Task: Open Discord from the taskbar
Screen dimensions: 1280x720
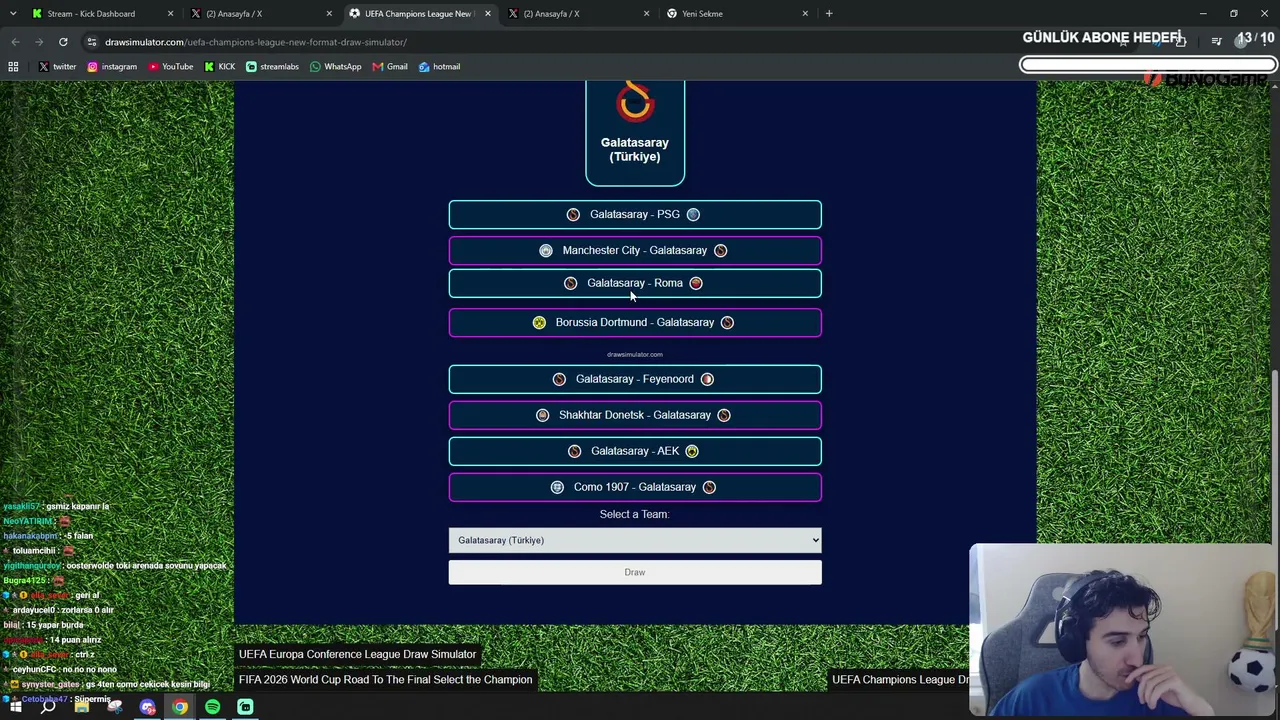Action: tap(148, 707)
